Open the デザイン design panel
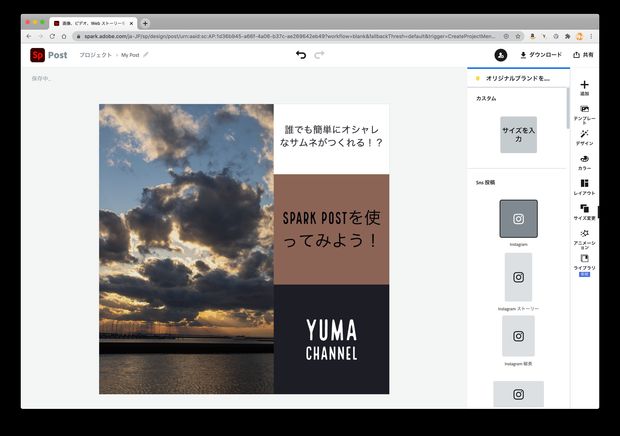This screenshot has height=436, width=620. tap(584, 138)
